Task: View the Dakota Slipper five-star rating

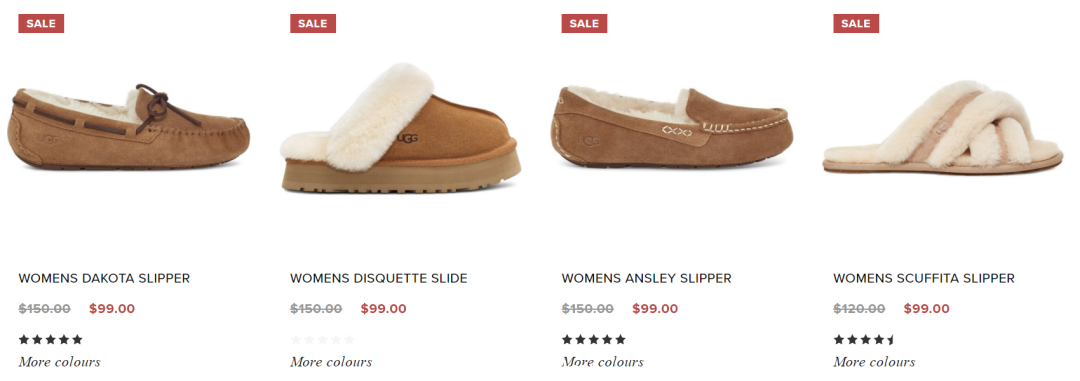Action: tap(50, 339)
